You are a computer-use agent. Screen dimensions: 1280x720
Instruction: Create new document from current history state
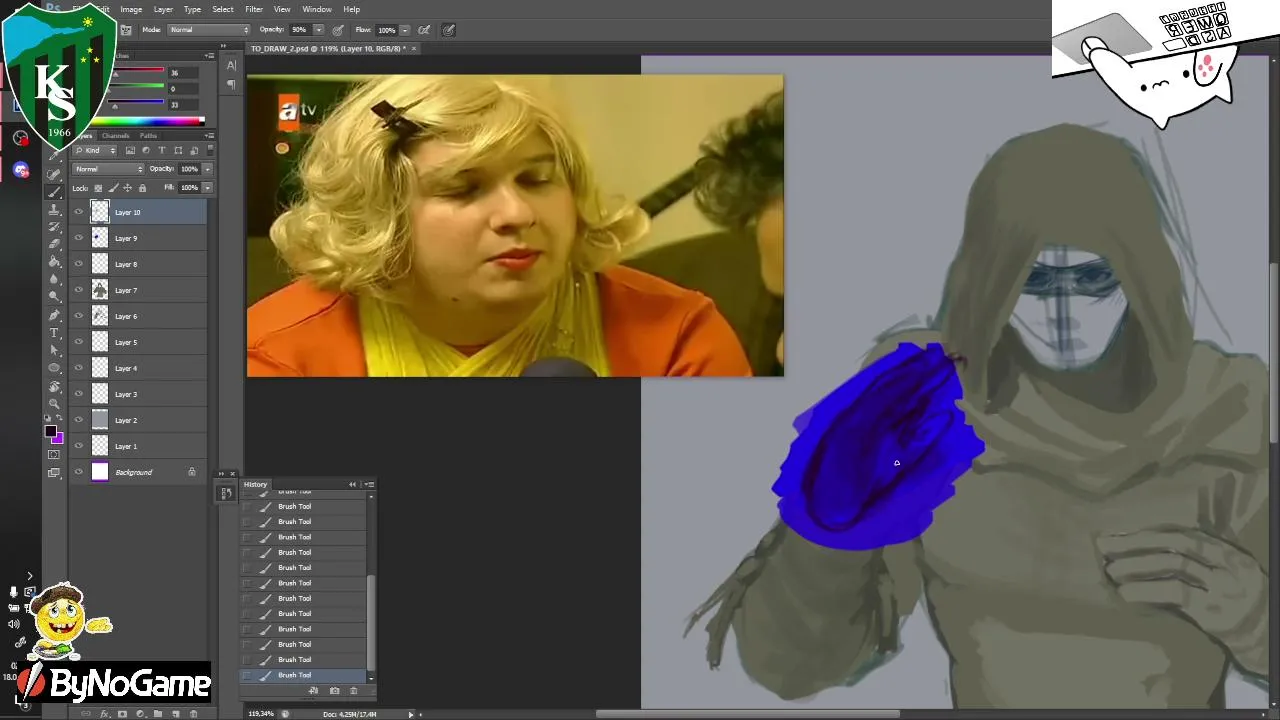(313, 691)
